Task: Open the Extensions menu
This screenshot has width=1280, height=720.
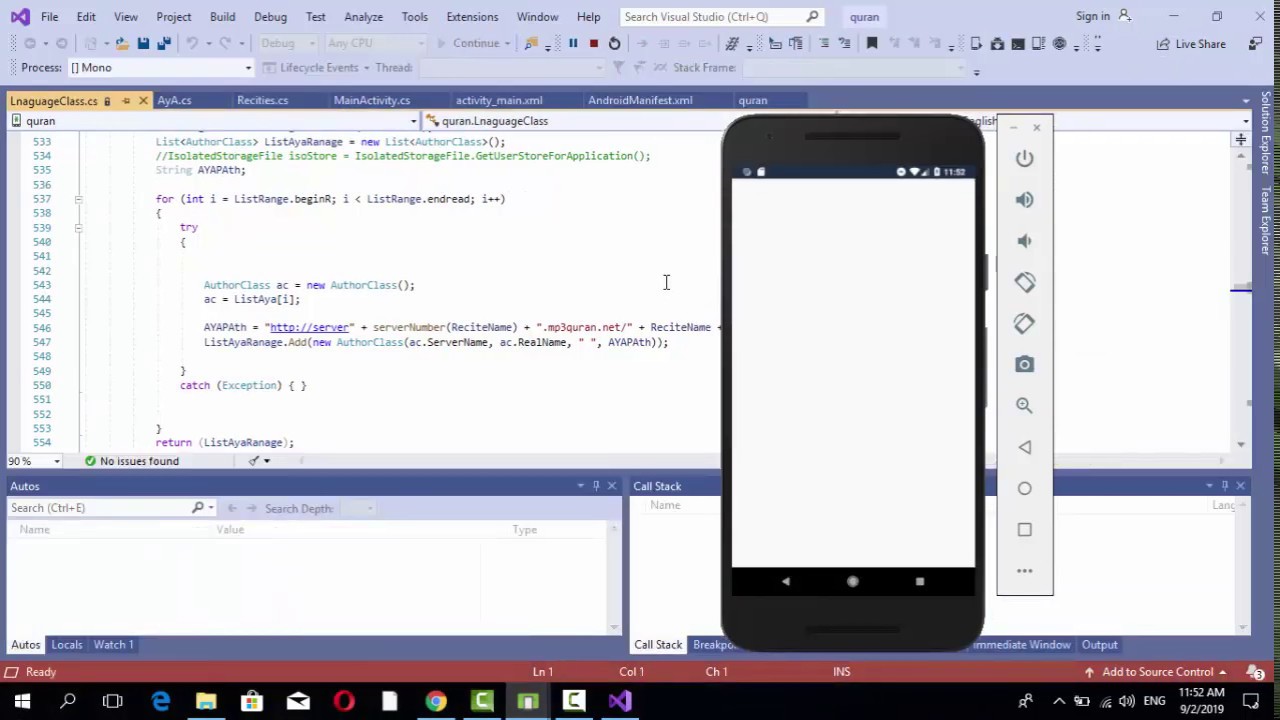Action: (472, 16)
